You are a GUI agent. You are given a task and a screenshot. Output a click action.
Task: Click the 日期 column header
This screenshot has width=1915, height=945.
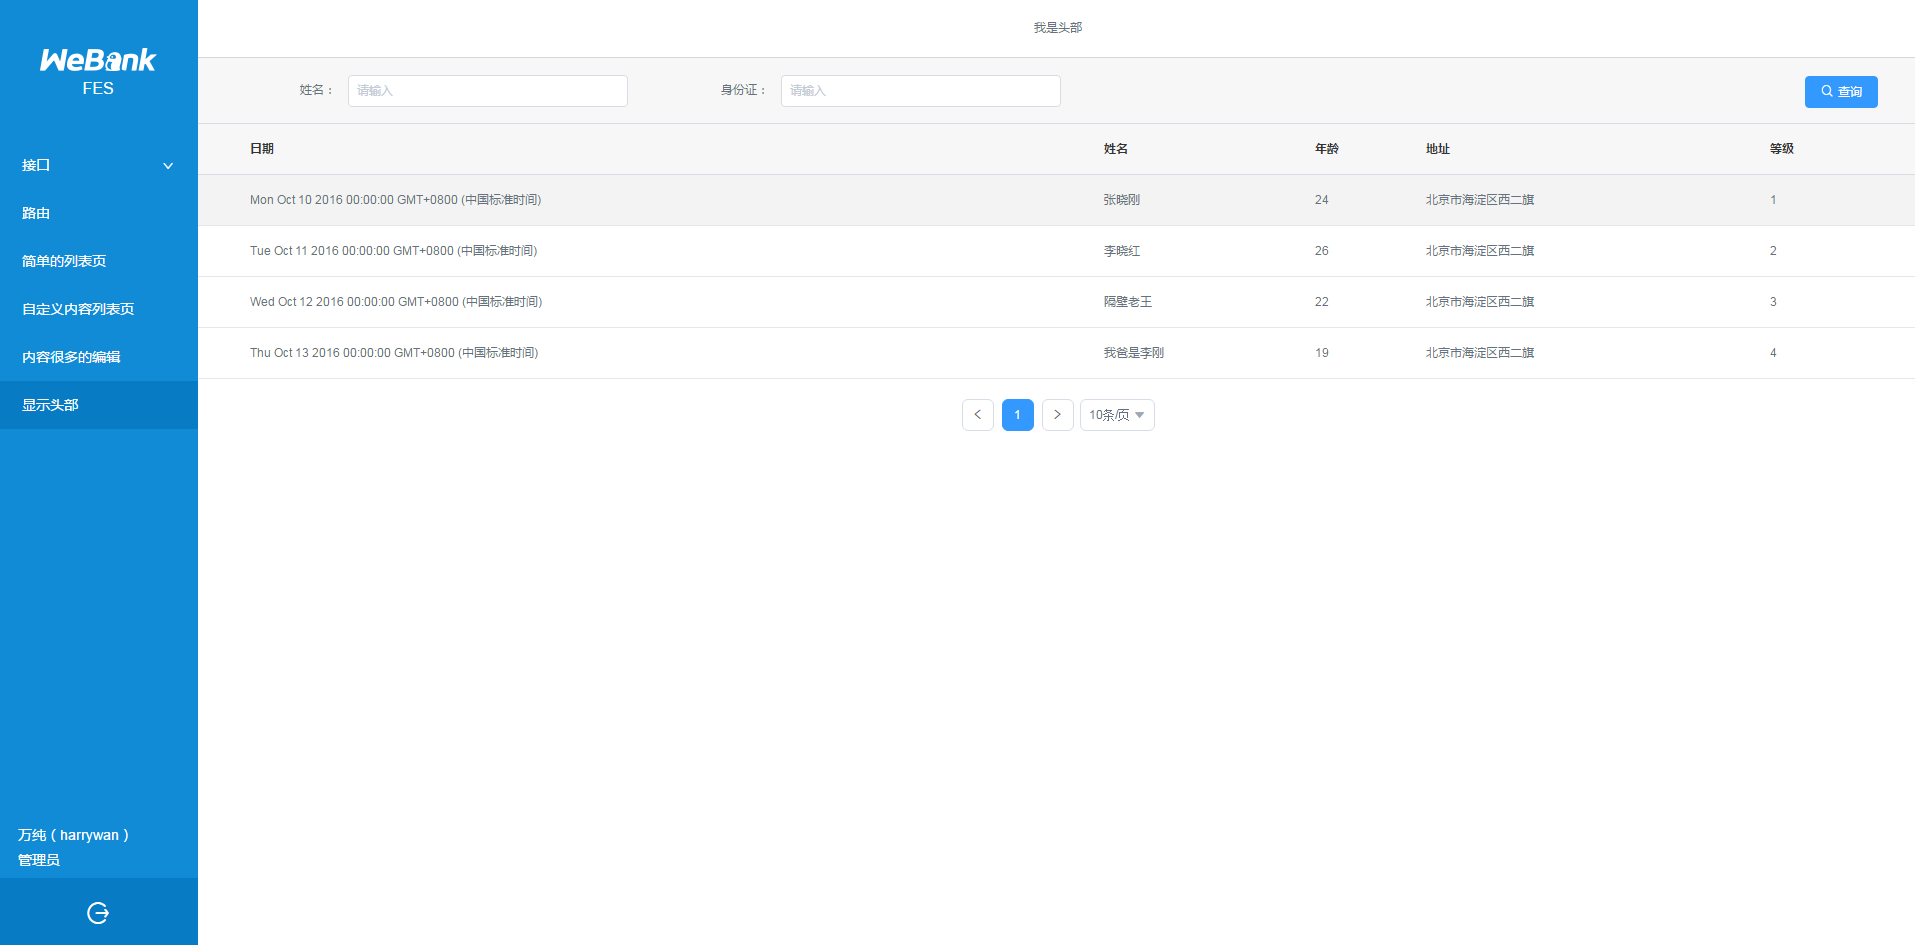point(262,149)
